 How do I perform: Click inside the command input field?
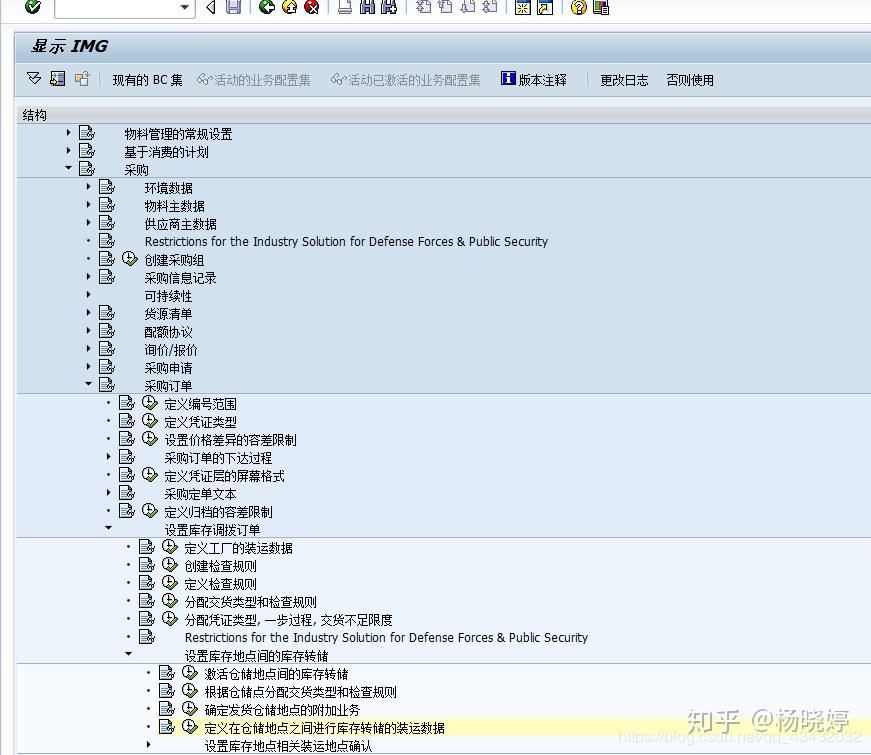pos(115,10)
